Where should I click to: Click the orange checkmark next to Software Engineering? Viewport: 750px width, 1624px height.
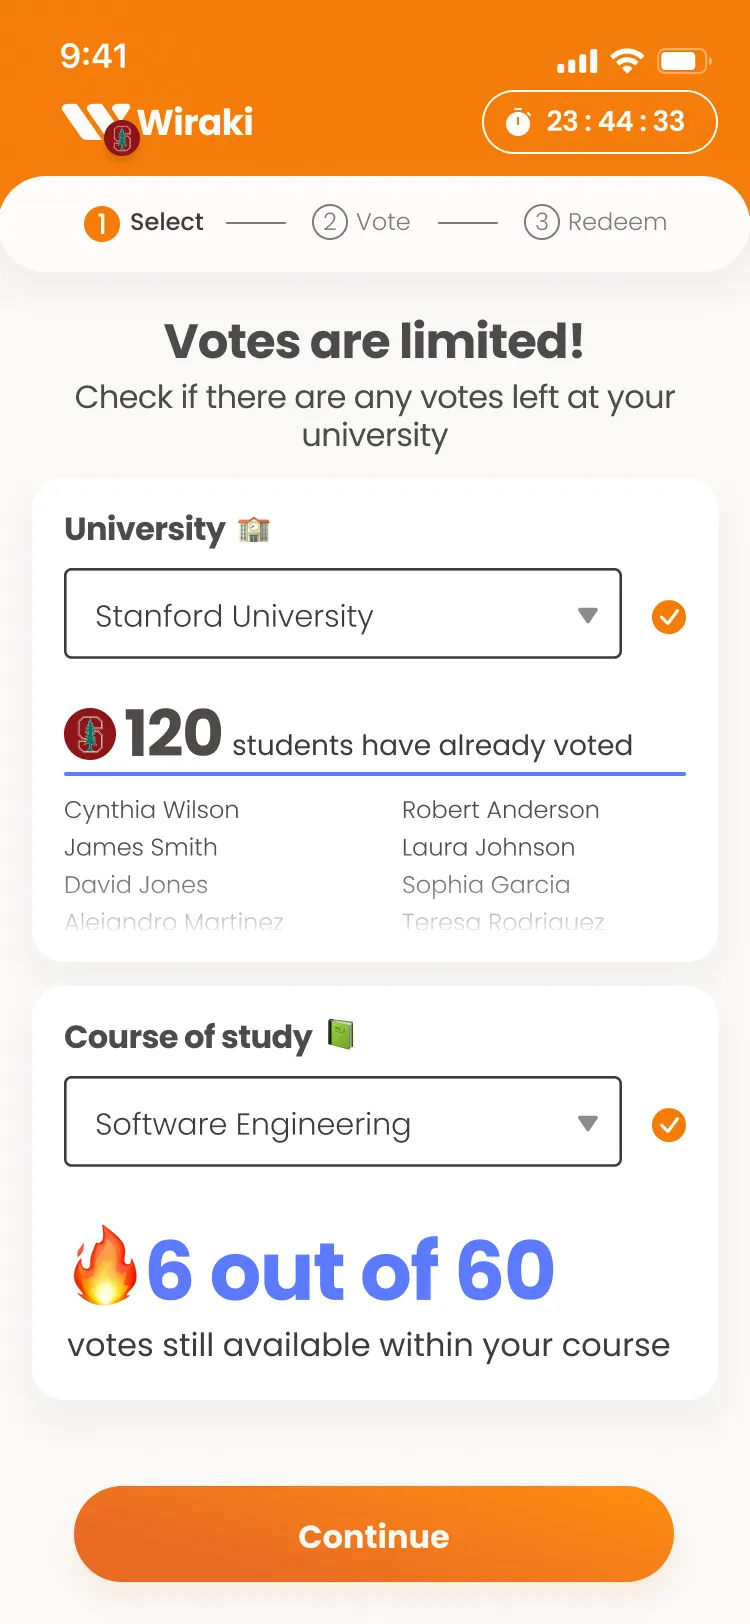[x=669, y=1125]
